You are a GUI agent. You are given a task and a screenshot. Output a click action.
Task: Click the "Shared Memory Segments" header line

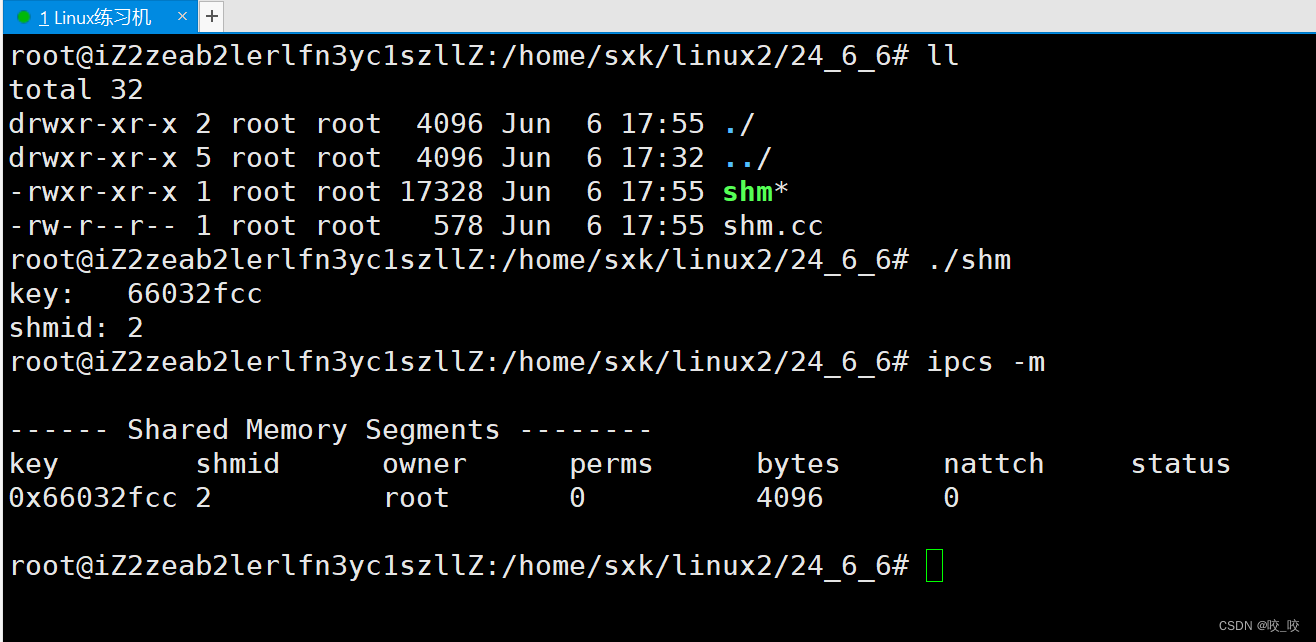(x=313, y=429)
